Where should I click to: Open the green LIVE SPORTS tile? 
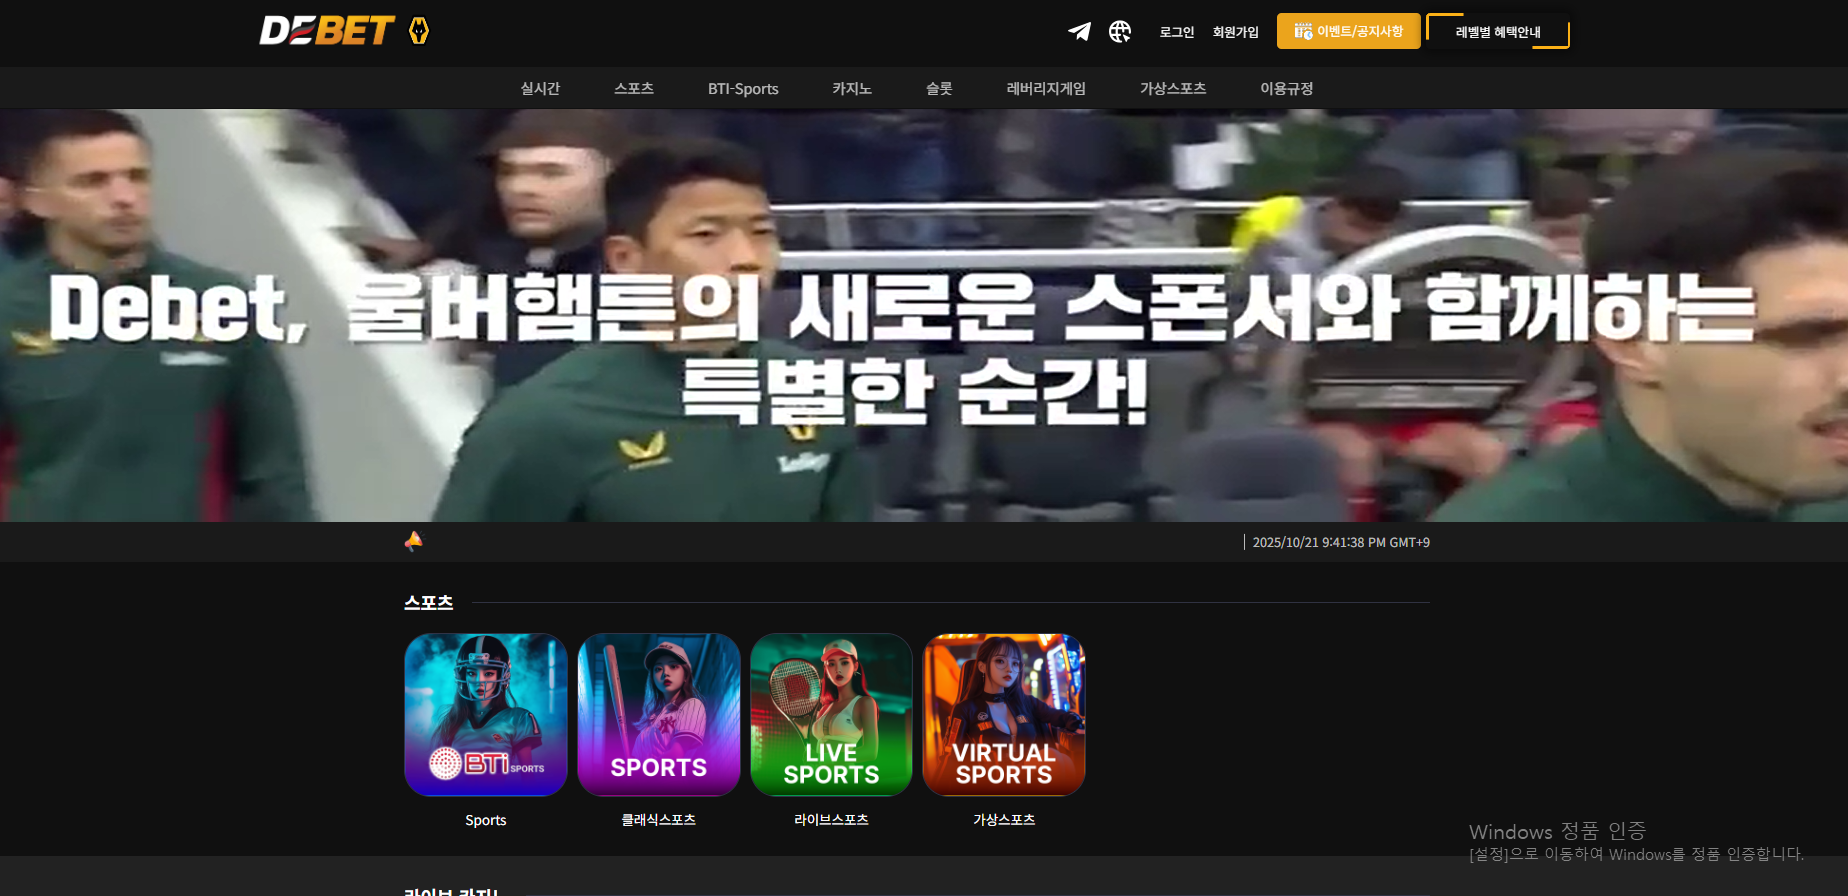coord(831,714)
